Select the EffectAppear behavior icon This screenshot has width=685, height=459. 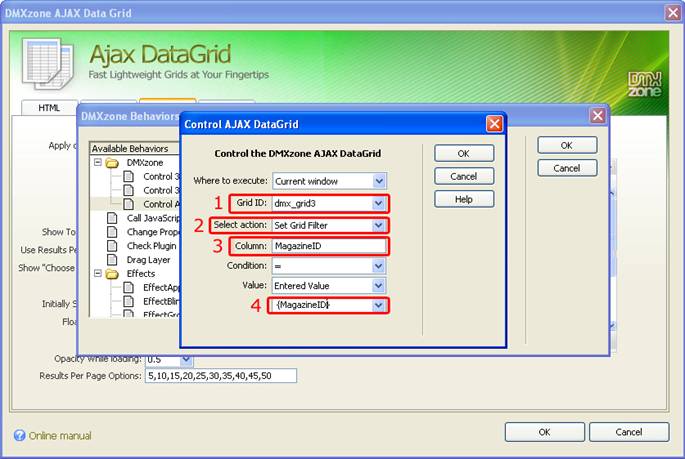pyautogui.click(x=128, y=287)
